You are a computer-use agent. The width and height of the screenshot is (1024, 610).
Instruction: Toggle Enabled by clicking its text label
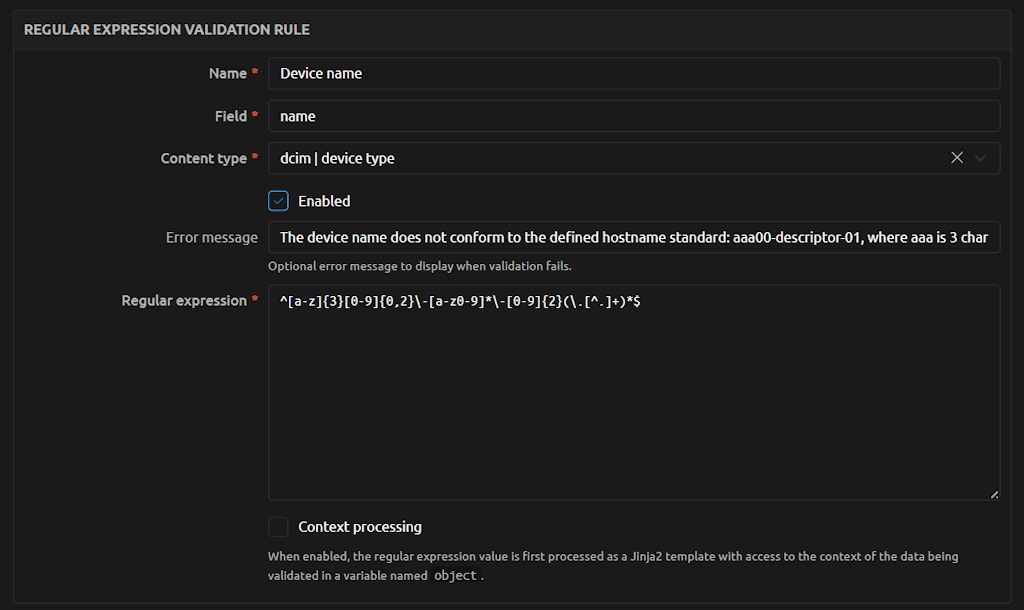tap(324, 201)
